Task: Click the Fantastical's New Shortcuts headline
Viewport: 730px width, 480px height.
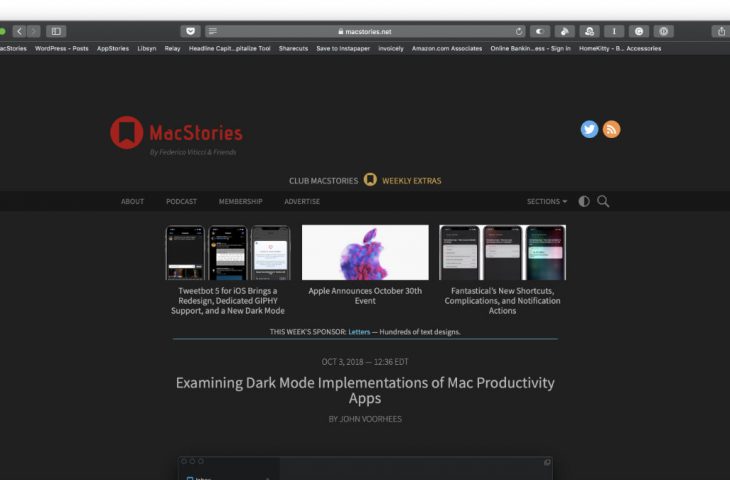Action: pos(502,301)
